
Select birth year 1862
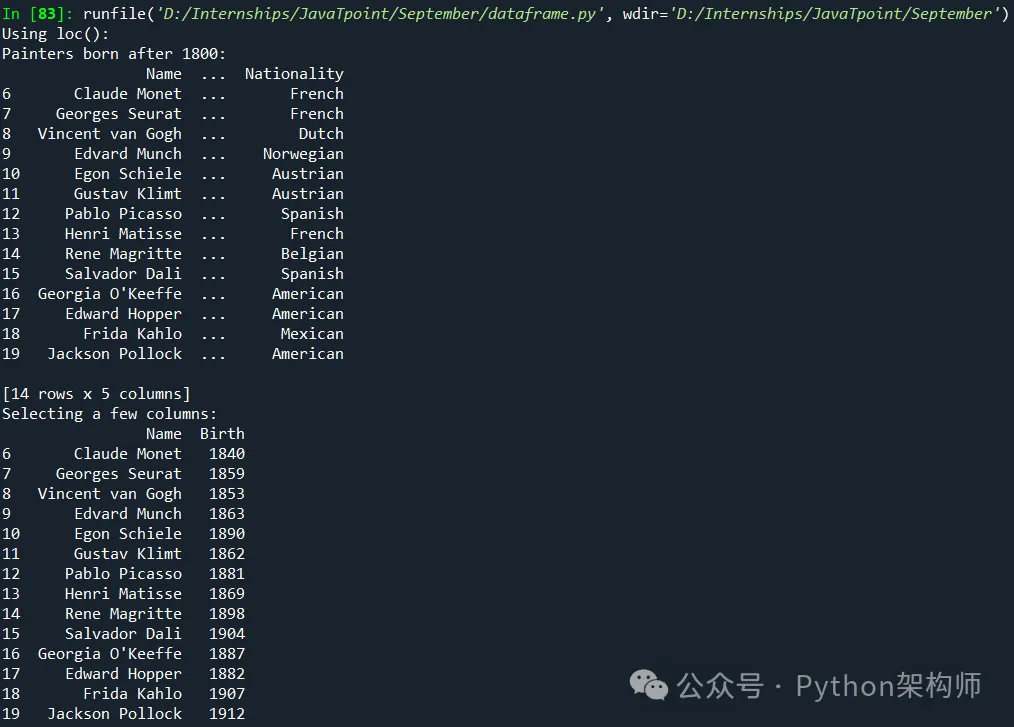point(227,554)
